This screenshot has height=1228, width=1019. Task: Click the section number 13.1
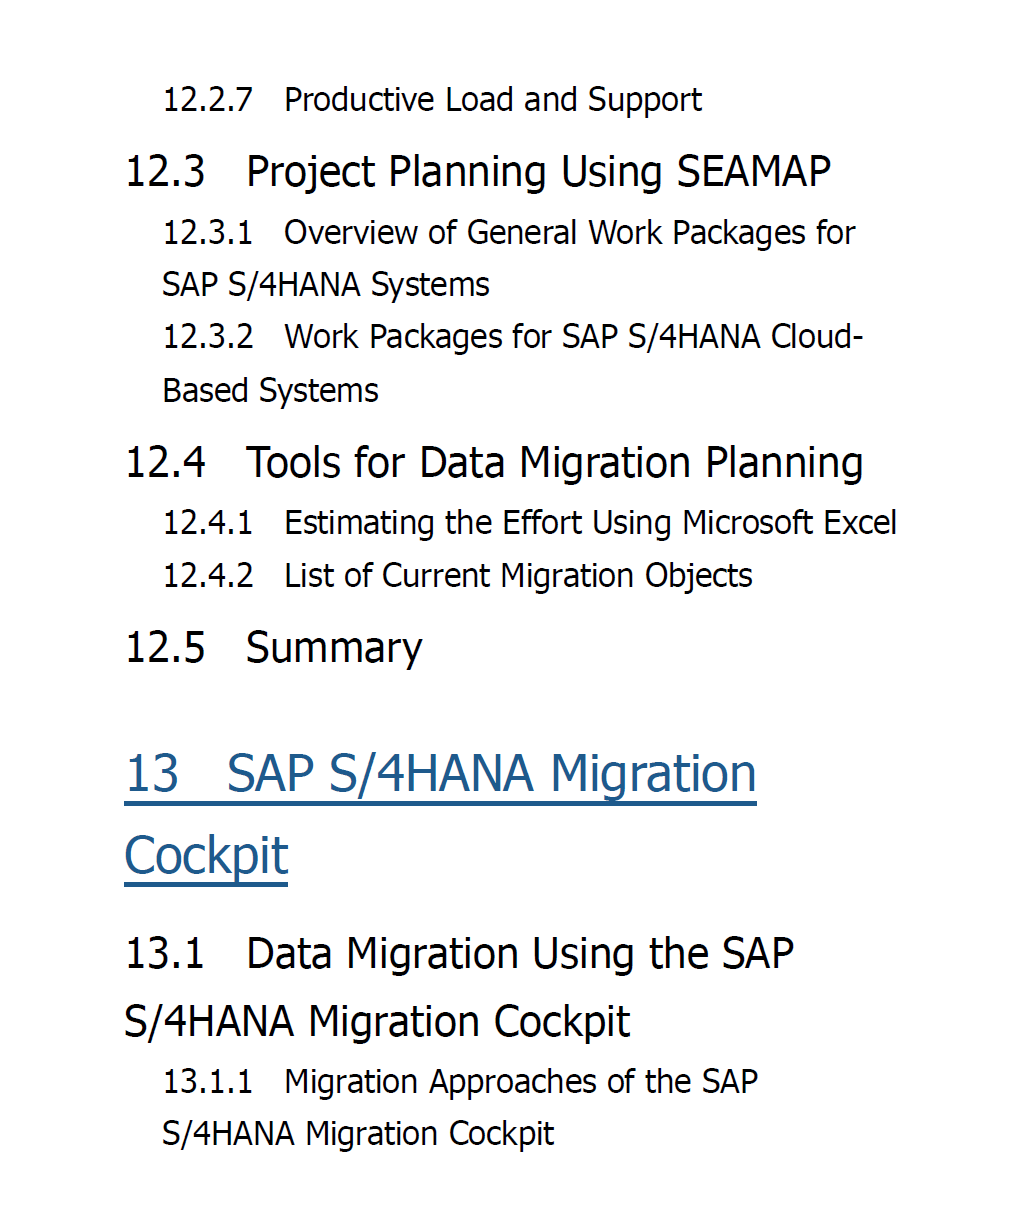(165, 953)
